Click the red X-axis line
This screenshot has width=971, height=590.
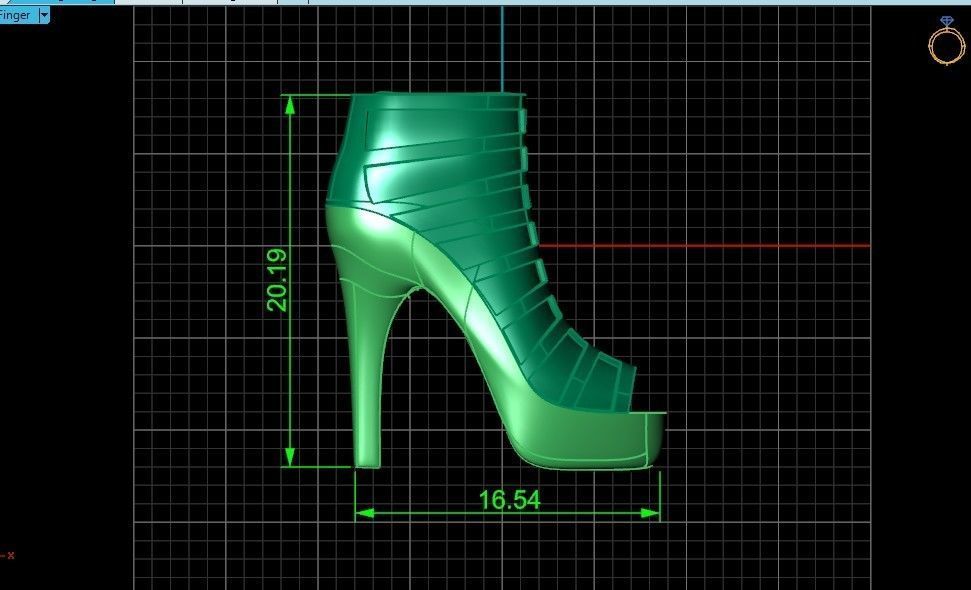(x=705, y=246)
